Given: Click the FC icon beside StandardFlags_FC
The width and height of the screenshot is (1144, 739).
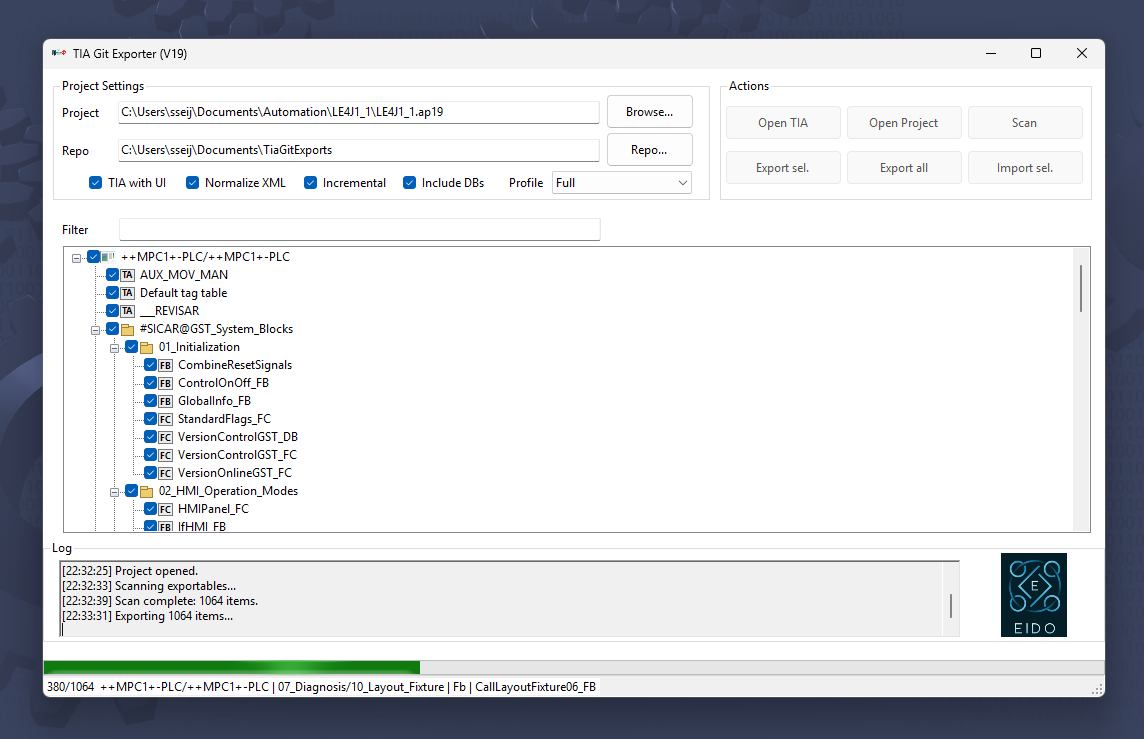Looking at the screenshot, I should (165, 419).
